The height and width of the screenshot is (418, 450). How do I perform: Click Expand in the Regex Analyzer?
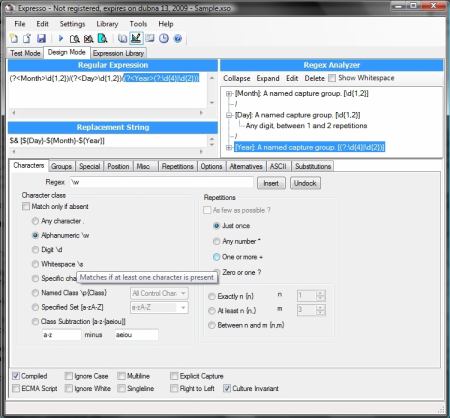(x=268, y=78)
